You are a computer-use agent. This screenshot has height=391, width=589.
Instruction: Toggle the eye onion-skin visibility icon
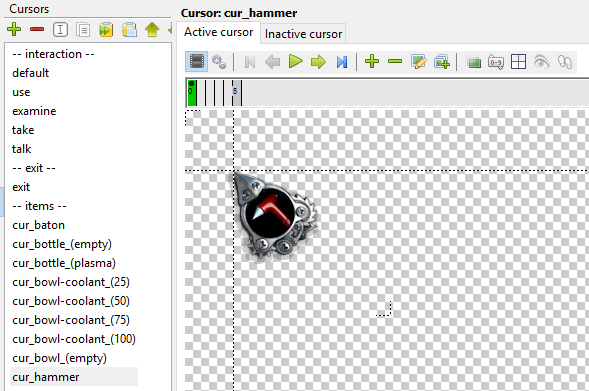(x=541, y=62)
